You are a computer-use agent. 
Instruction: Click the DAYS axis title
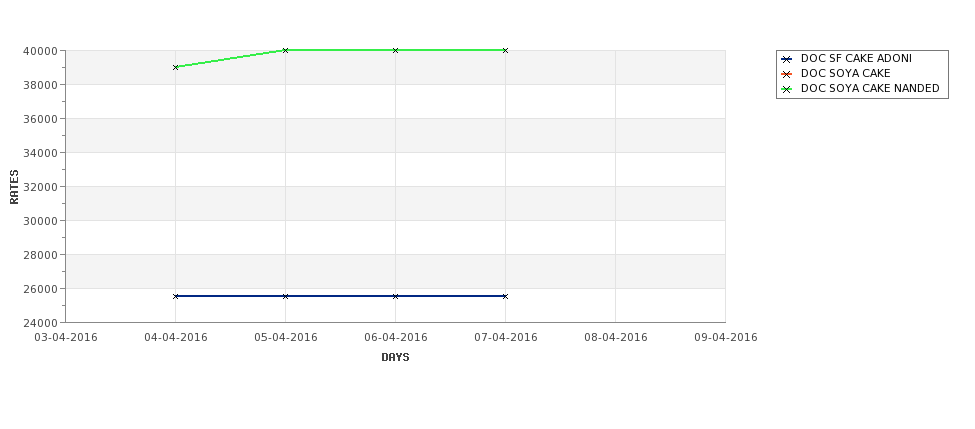point(395,358)
